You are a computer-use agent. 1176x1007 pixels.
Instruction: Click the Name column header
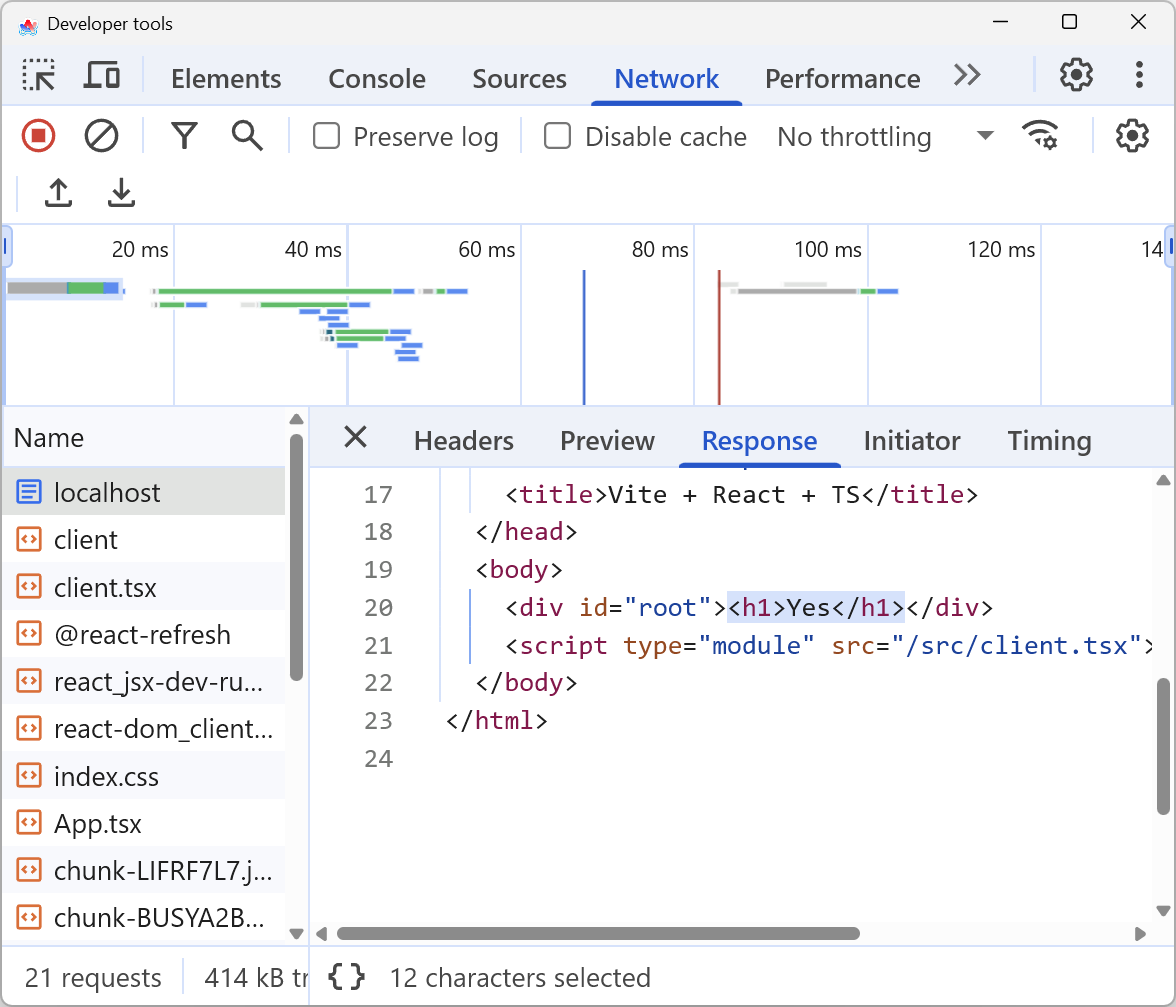click(145, 438)
